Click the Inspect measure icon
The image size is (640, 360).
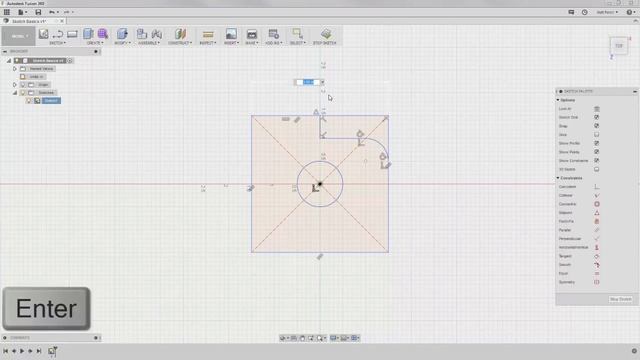pyautogui.click(x=208, y=34)
